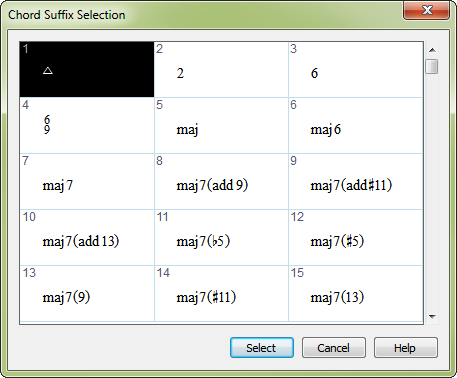Pick the "maj7(b5)" chord suffix
This screenshot has width=457, height=378.
pyautogui.click(x=221, y=237)
